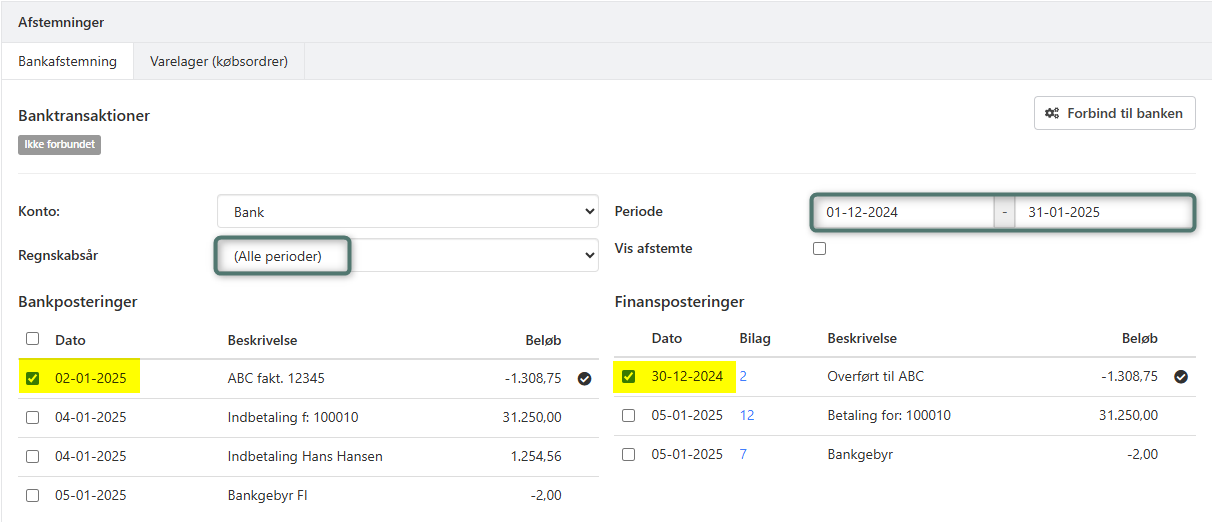This screenshot has height=522, width=1212.
Task: Click the checkmark icon beside ABC fakt. 12345
Action: click(584, 378)
